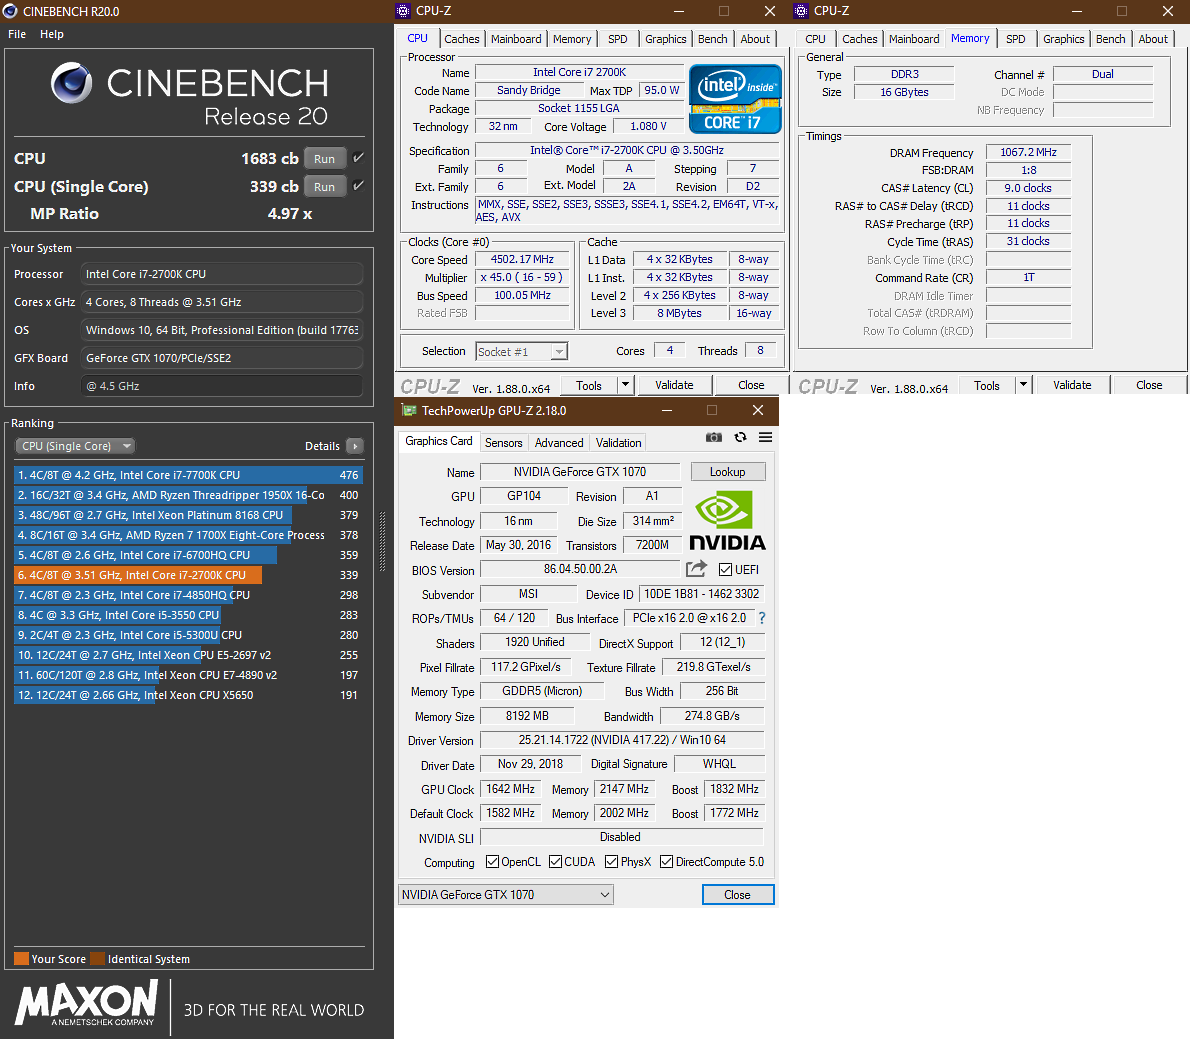
Task: Switch to Mainboard tab in left CPU-Z
Action: [516, 39]
